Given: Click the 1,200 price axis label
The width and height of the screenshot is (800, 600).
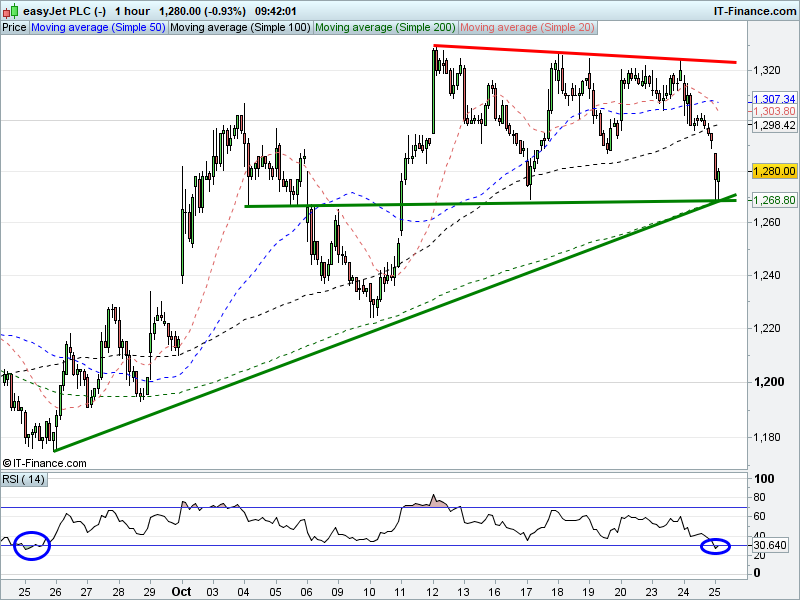Looking at the screenshot, I should point(769,382).
